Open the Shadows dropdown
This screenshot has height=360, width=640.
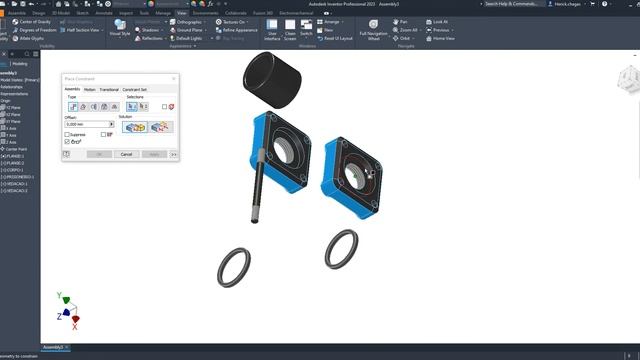[162, 30]
